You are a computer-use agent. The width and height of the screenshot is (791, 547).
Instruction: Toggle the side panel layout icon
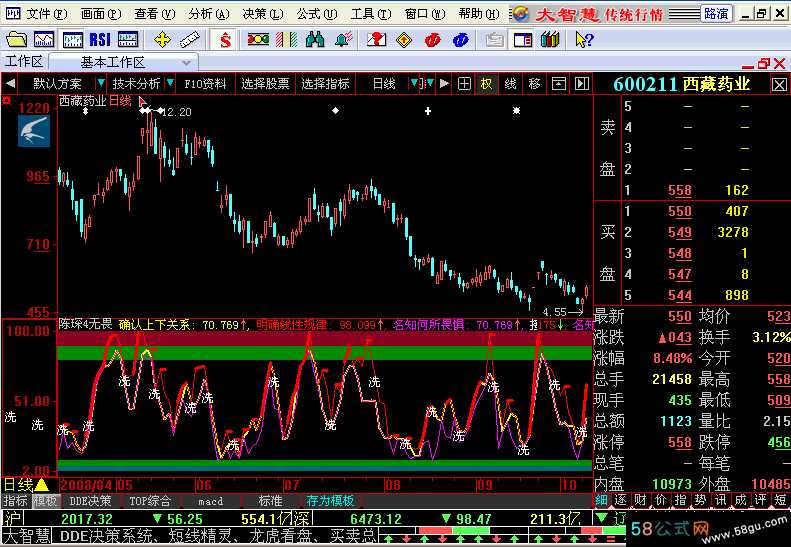(x=523, y=39)
